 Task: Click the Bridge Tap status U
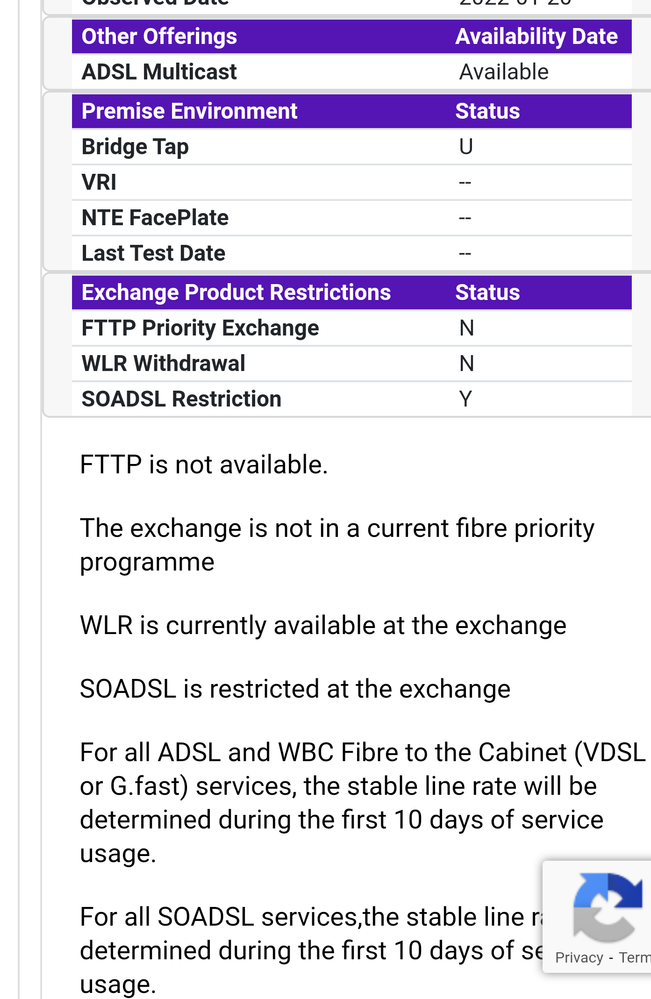pyautogui.click(x=466, y=147)
